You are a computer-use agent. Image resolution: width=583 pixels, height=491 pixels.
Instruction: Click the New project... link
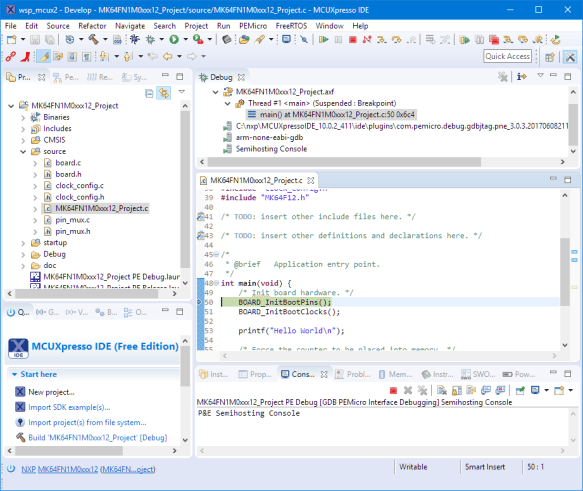(x=51, y=392)
